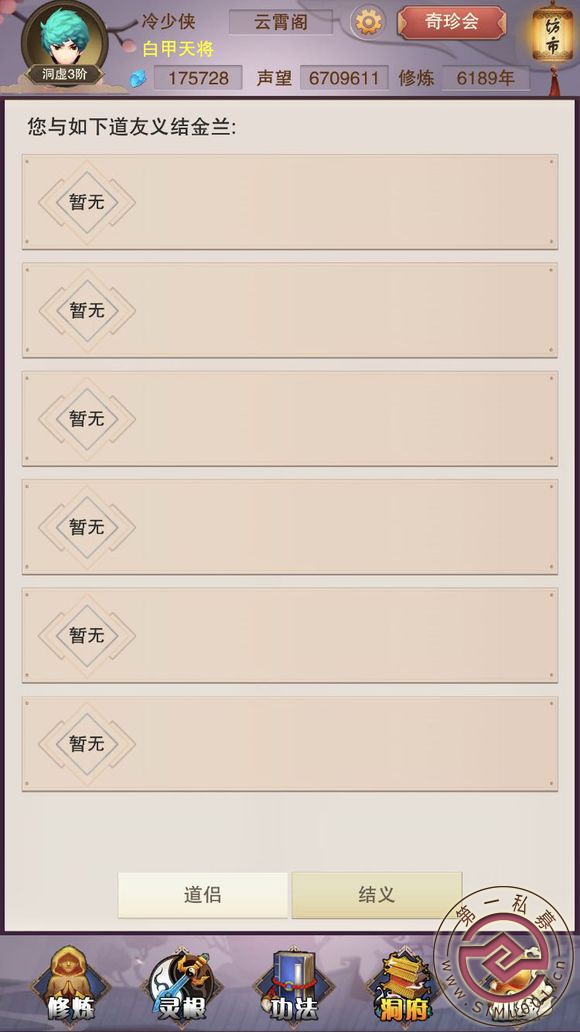This screenshot has width=580, height=1032.
Task: Open the 坊市 lantern market icon
Action: 552,38
